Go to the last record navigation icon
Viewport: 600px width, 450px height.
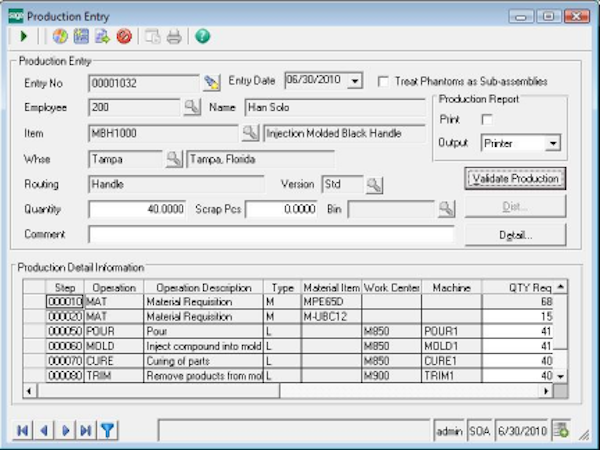point(86,431)
